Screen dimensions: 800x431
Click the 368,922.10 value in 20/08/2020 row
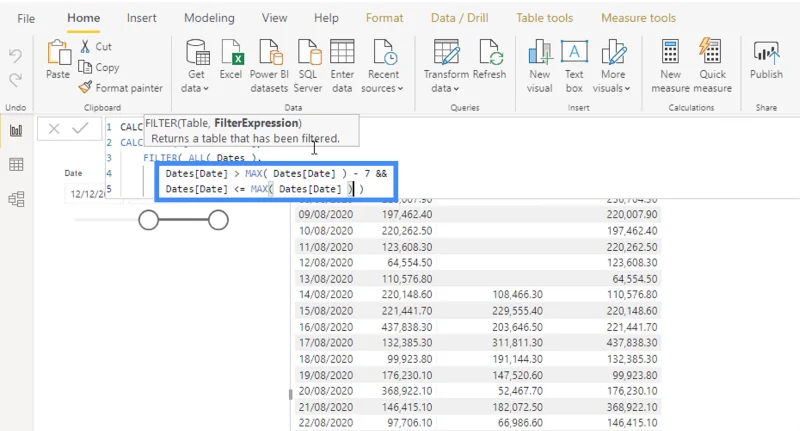coord(407,391)
